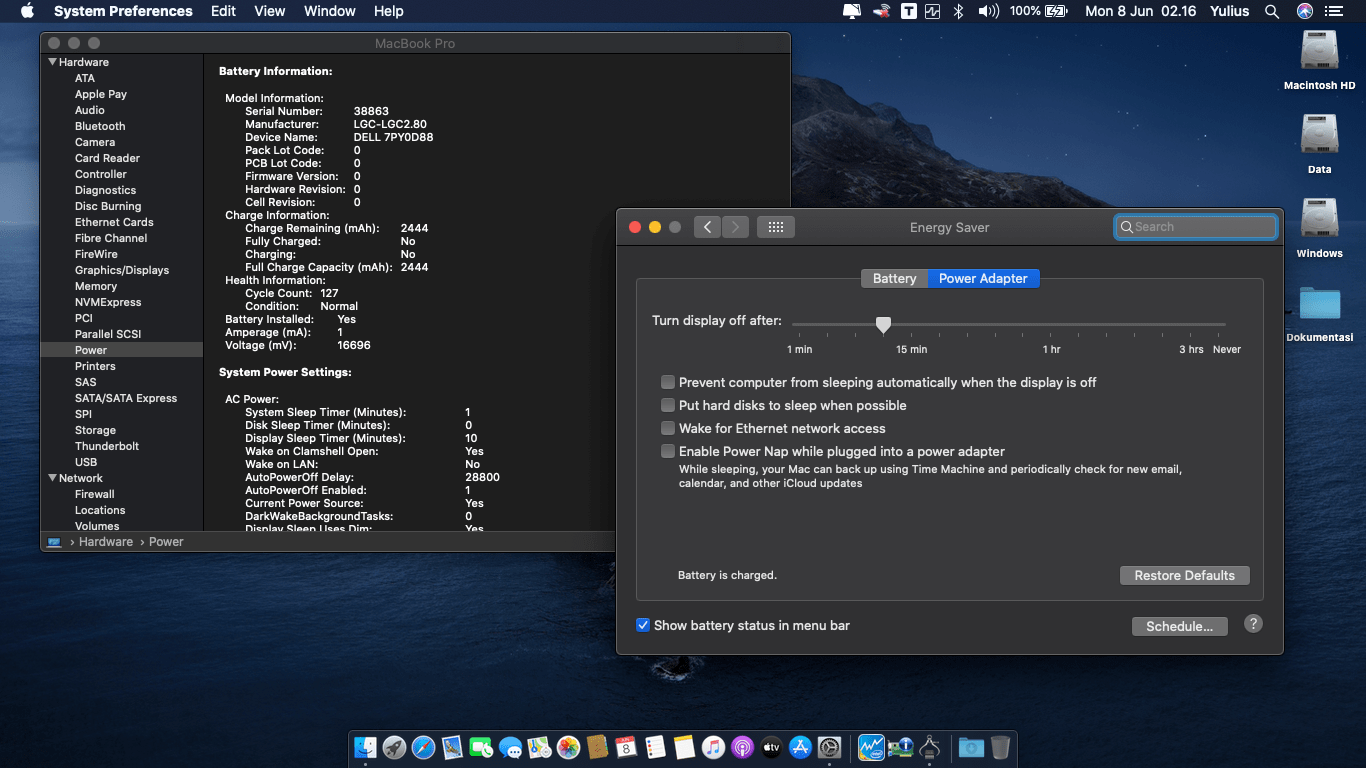
Task: Select USB in the Hardware list
Action: pos(86,462)
